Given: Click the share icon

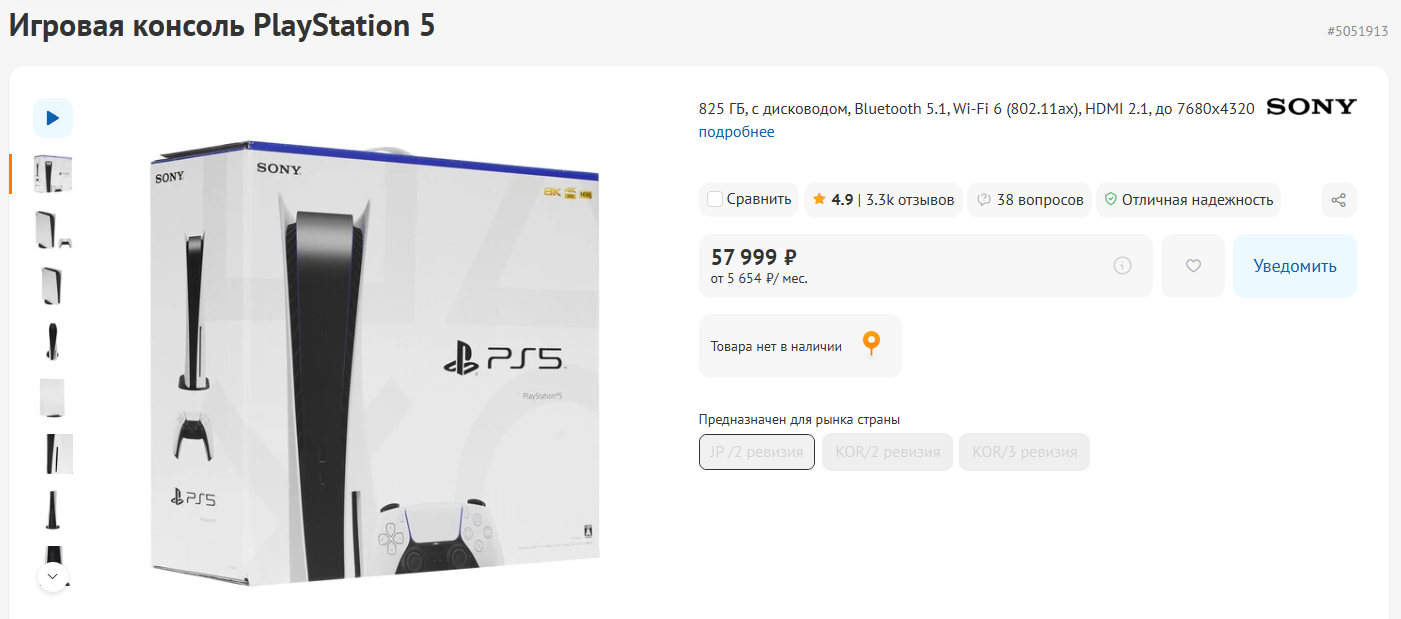Looking at the screenshot, I should (1338, 200).
